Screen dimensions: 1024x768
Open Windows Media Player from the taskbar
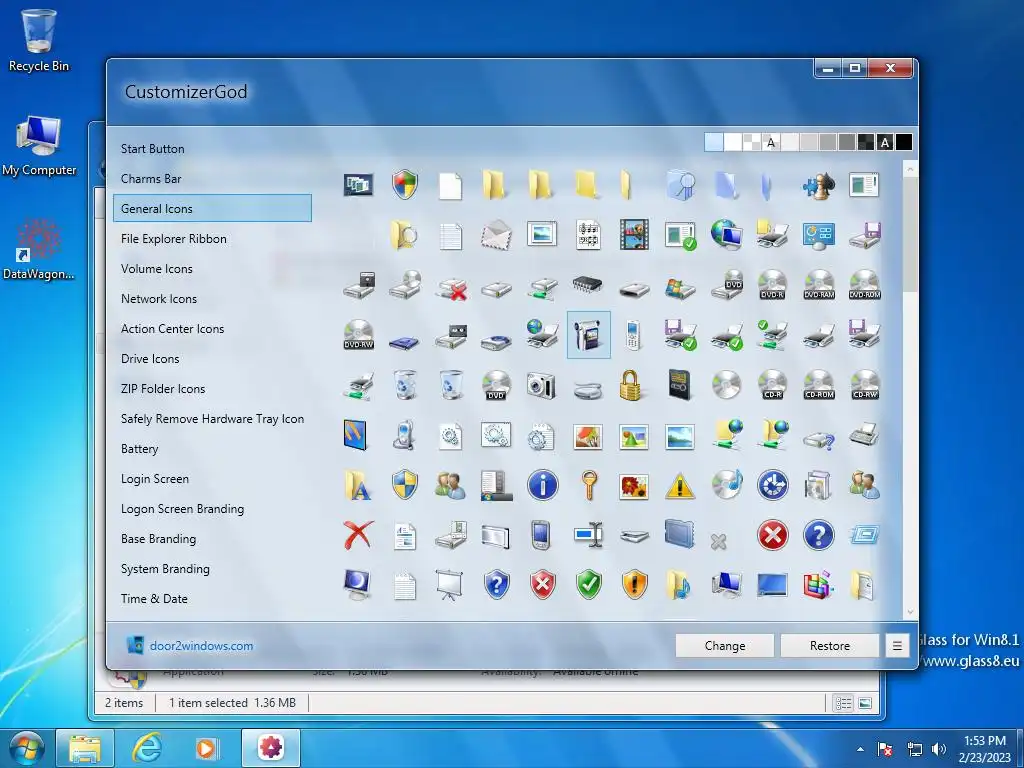coord(206,748)
